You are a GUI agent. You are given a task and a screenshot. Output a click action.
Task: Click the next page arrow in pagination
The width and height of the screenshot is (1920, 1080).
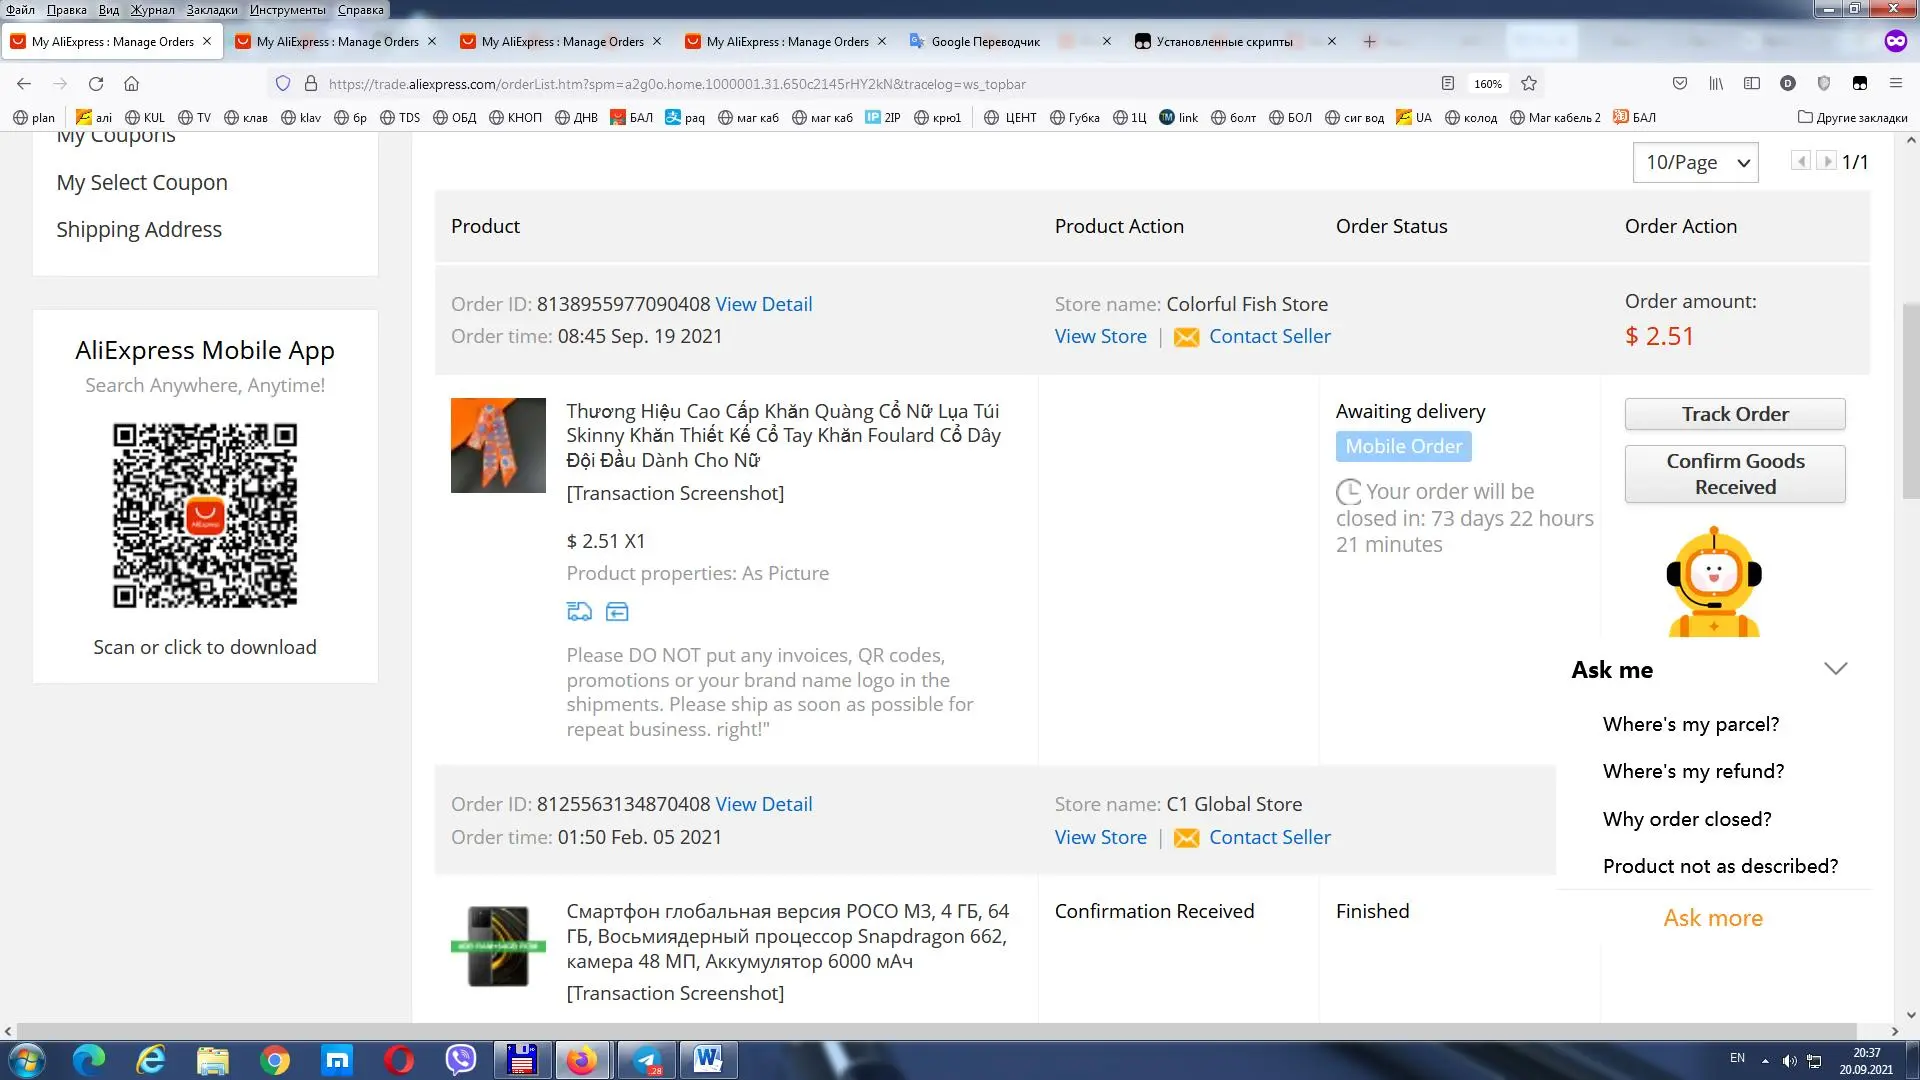click(1826, 161)
